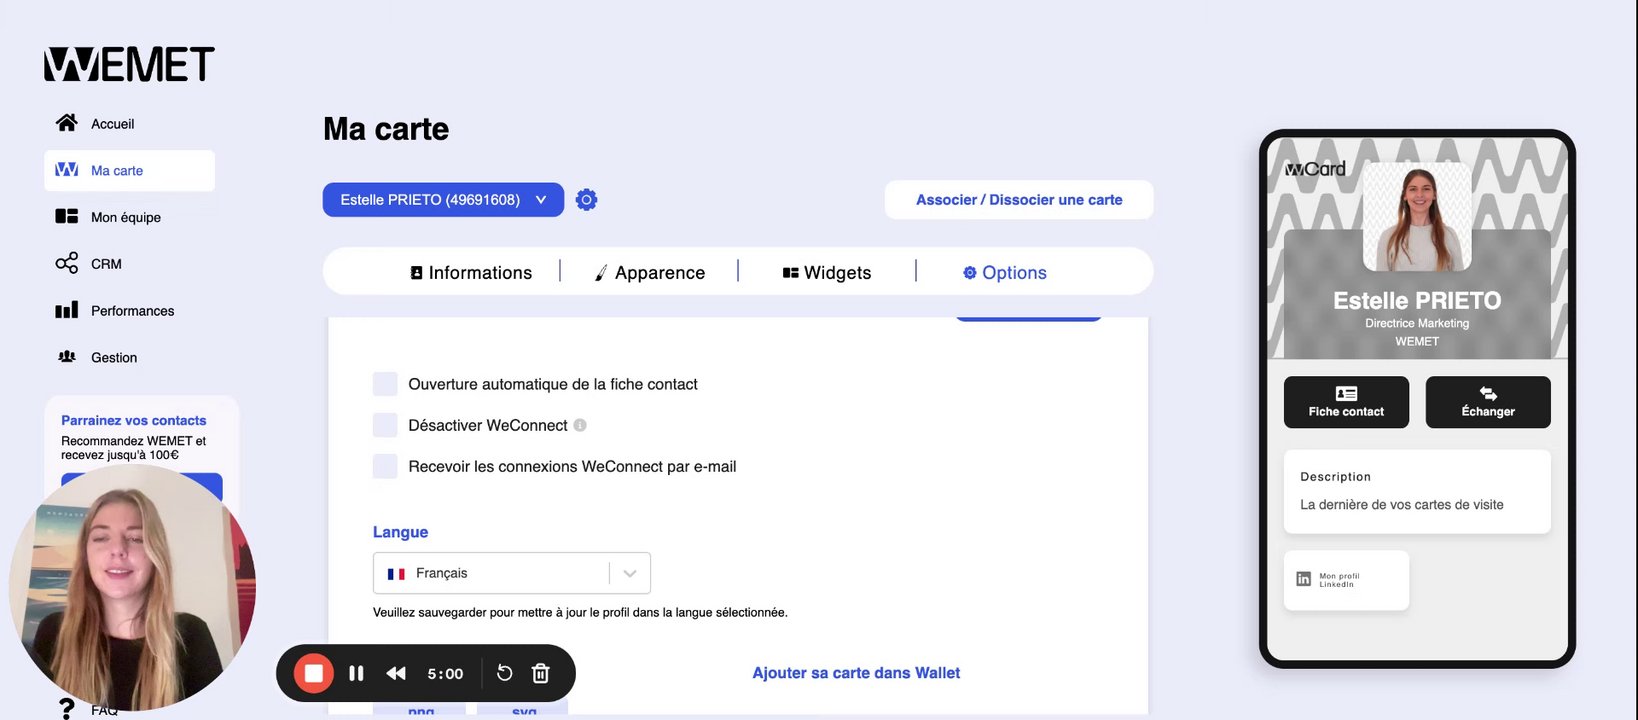
Task: Open the Widgets tab
Action: pos(827,272)
